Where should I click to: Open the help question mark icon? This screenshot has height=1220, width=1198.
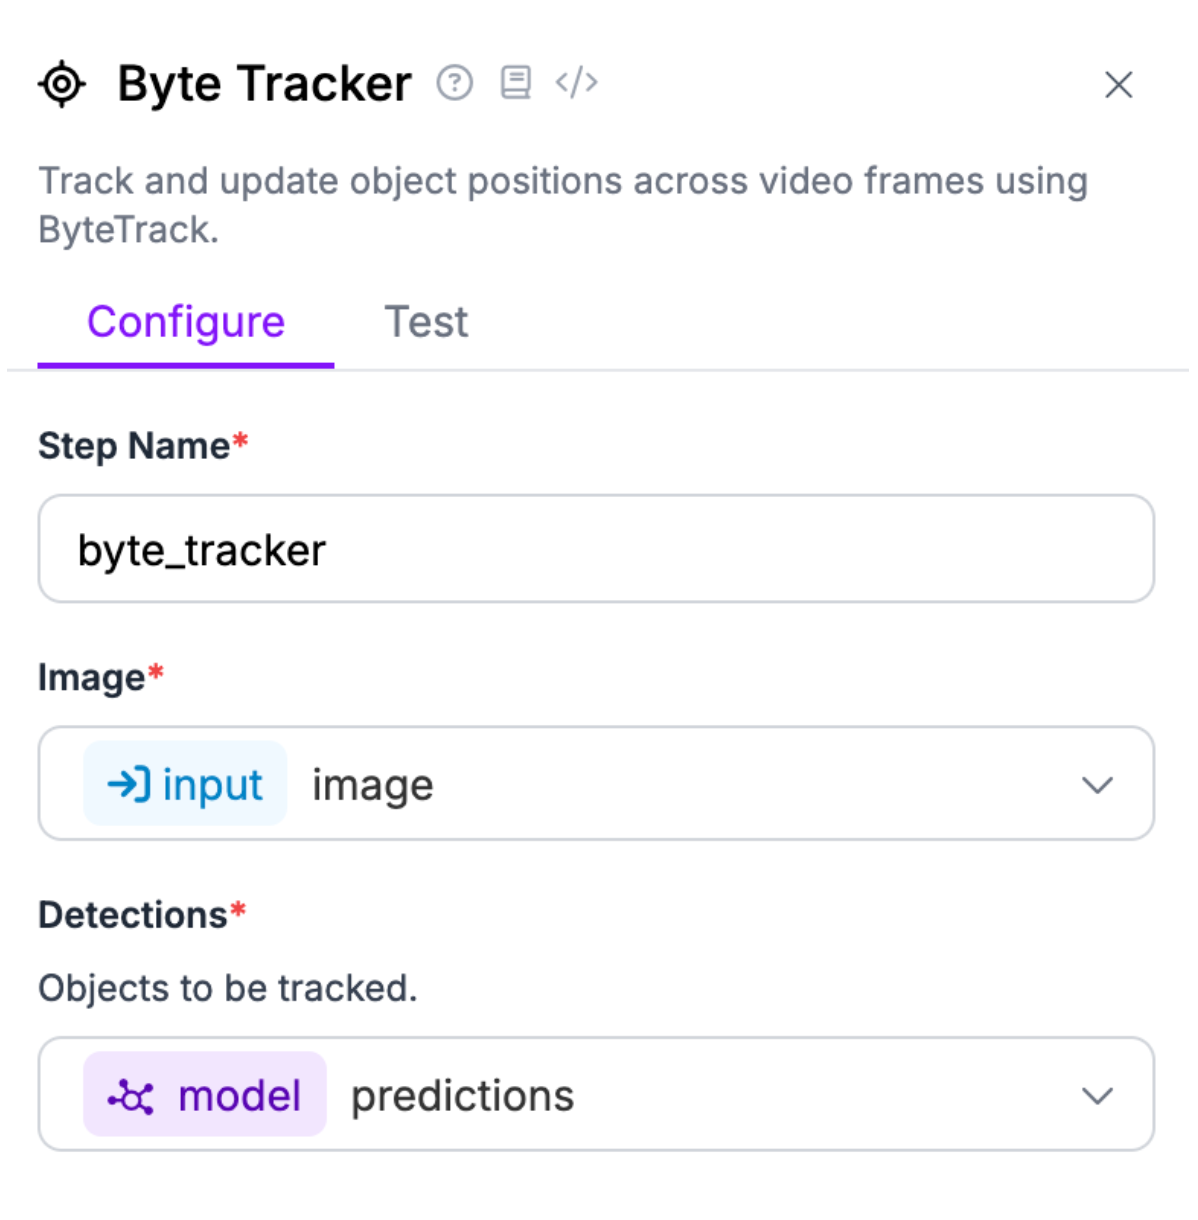[x=455, y=82]
